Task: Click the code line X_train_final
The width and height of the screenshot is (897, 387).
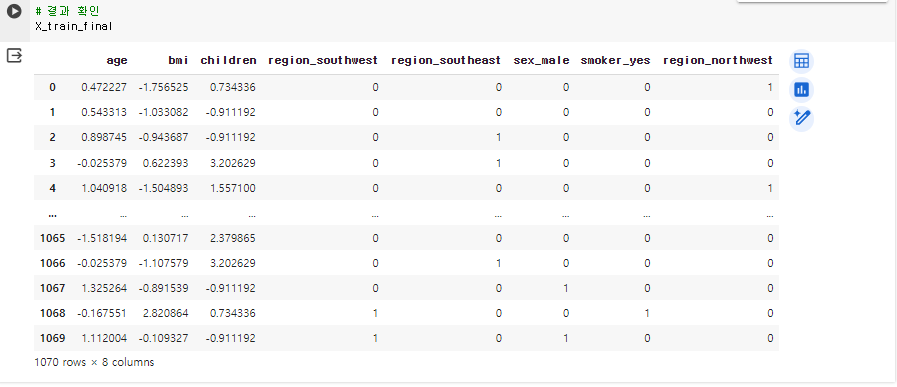Action: click(x=73, y=26)
